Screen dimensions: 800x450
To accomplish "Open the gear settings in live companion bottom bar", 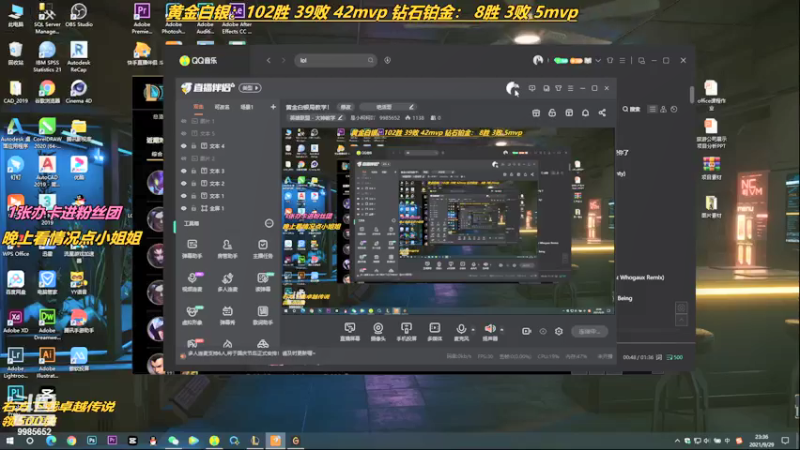I will 559,331.
